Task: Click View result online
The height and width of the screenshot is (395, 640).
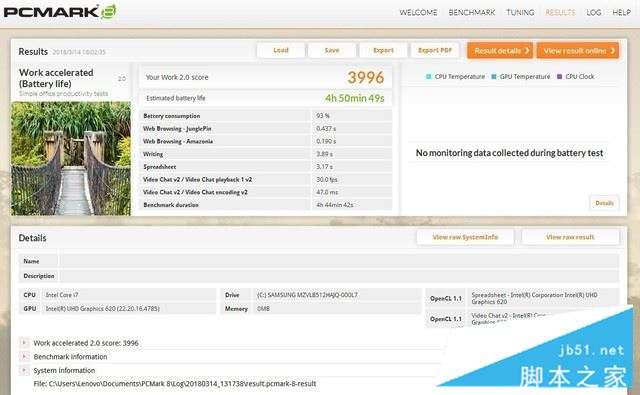Action: (x=578, y=51)
